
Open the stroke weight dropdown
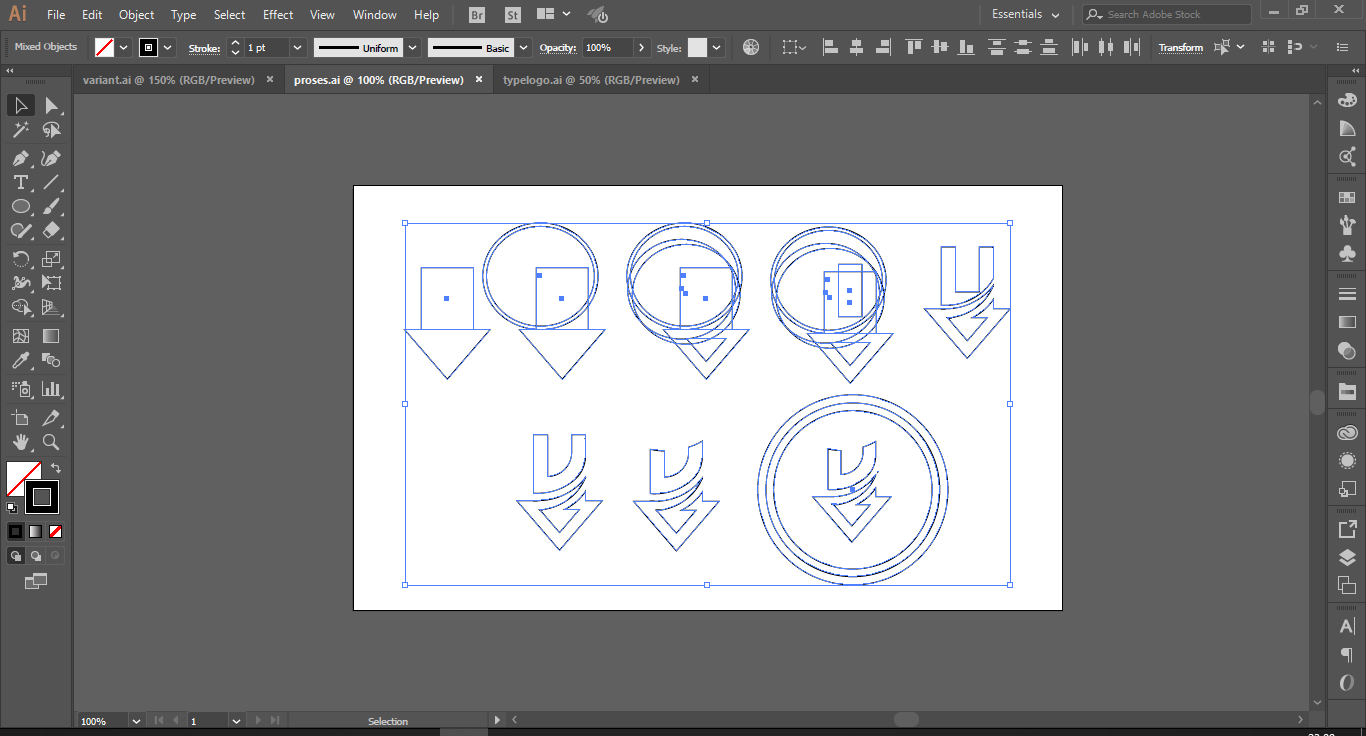pyautogui.click(x=298, y=47)
